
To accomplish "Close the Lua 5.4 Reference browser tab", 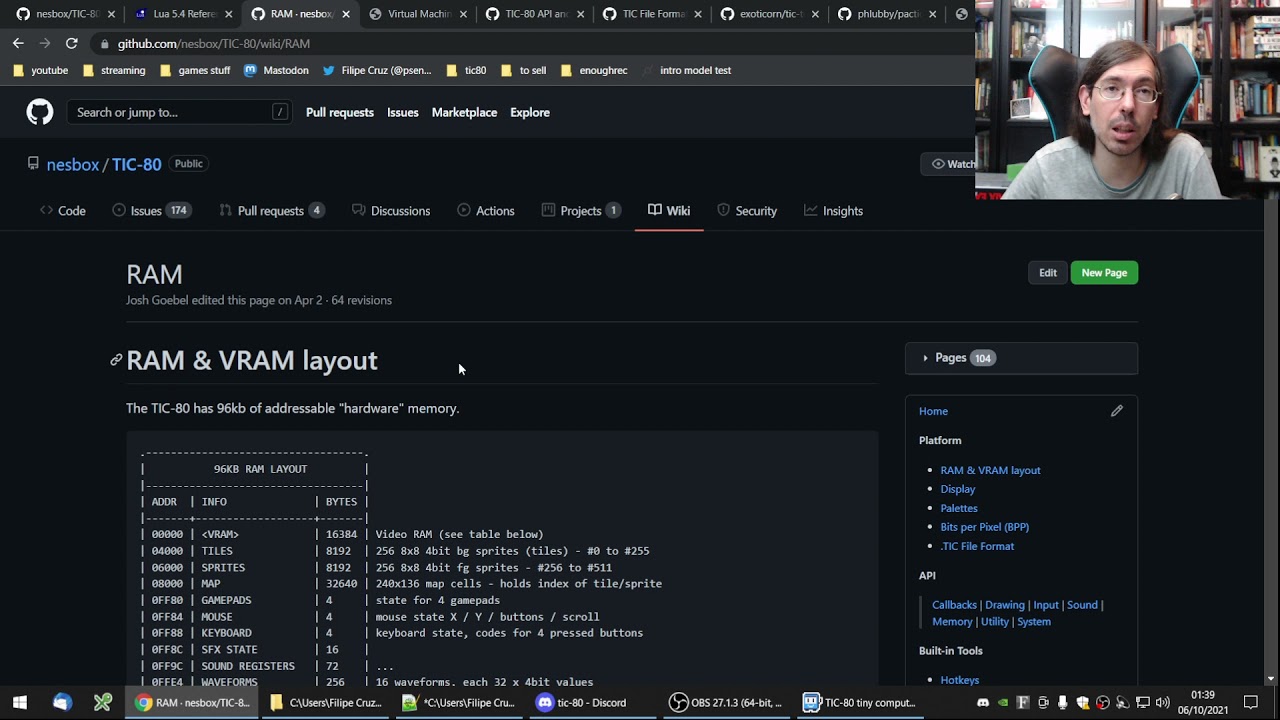I will coord(229,14).
